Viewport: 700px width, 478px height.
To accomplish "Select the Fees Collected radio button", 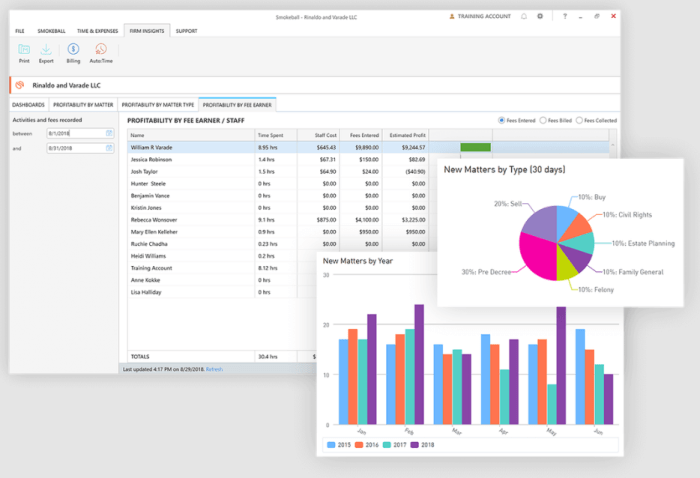I will [x=579, y=121].
